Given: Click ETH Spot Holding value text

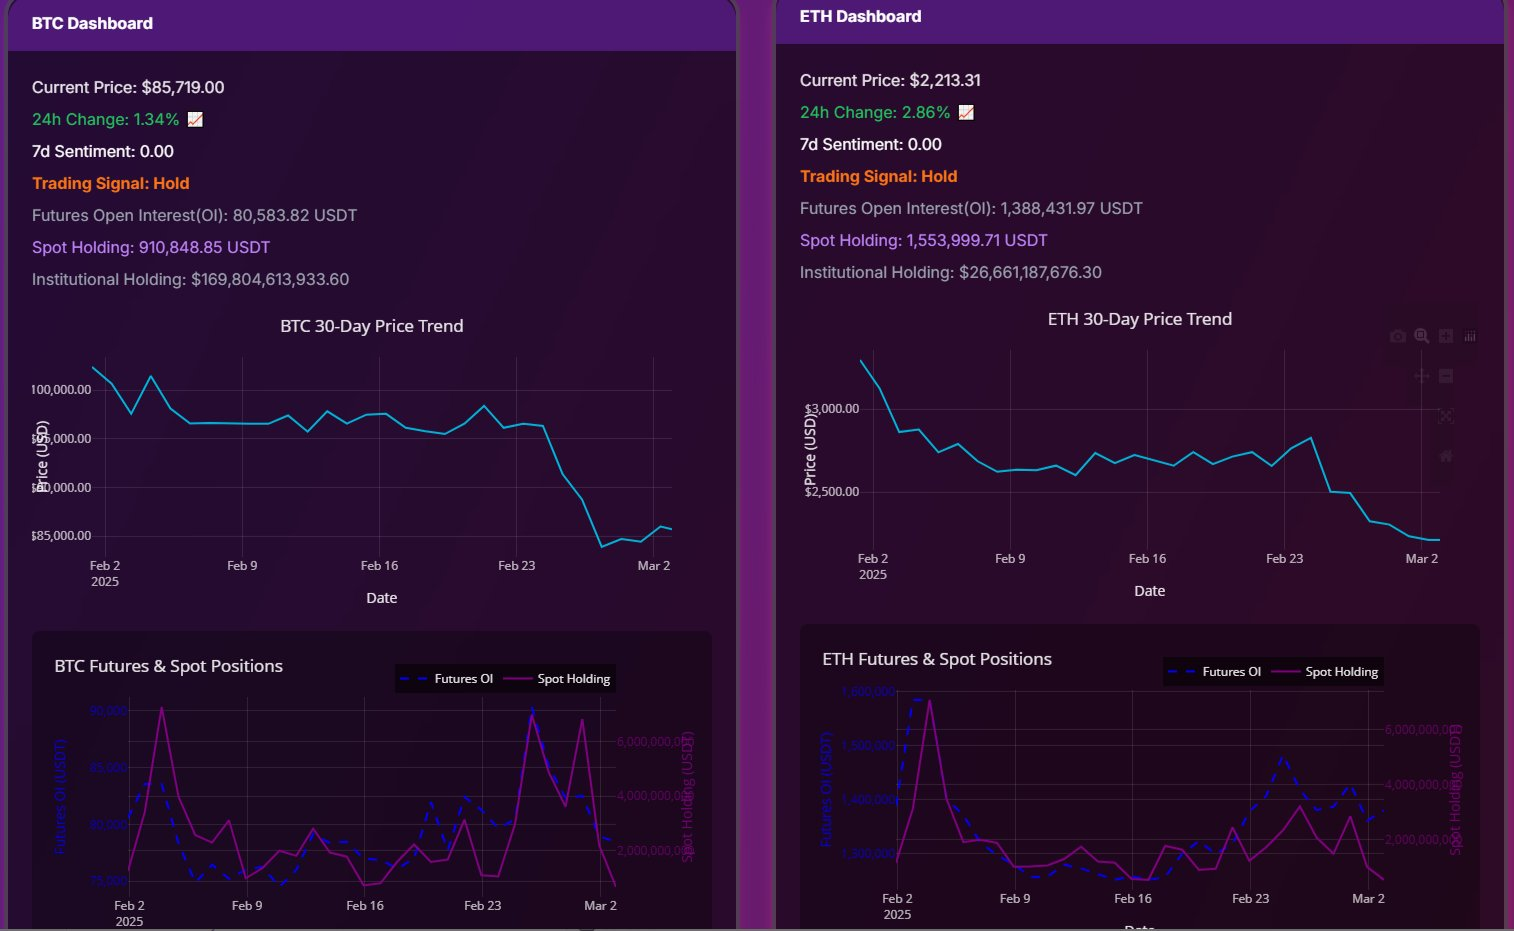Looking at the screenshot, I should [923, 241].
